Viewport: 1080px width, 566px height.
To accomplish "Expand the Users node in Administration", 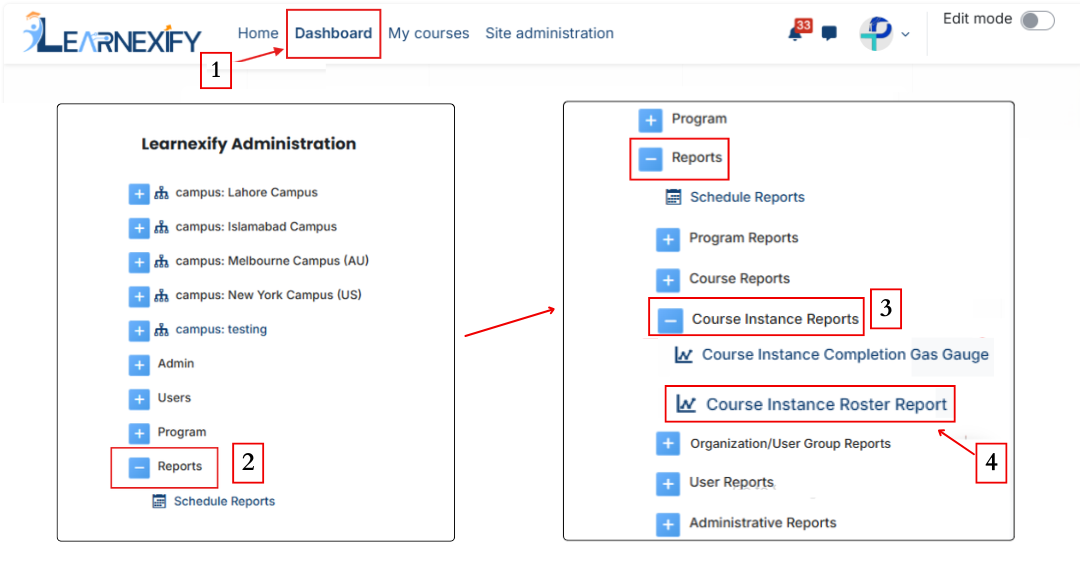I will [139, 399].
